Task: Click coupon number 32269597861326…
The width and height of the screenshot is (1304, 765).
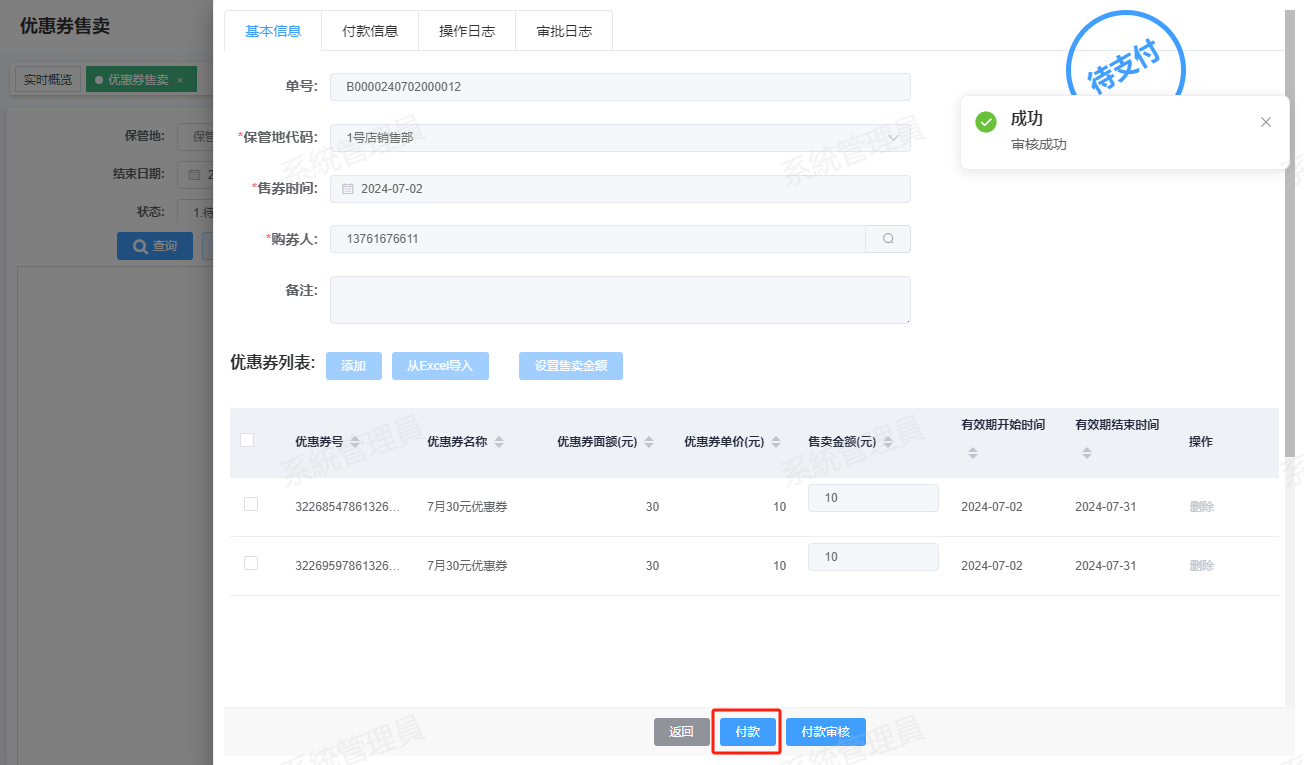Action: pos(347,566)
